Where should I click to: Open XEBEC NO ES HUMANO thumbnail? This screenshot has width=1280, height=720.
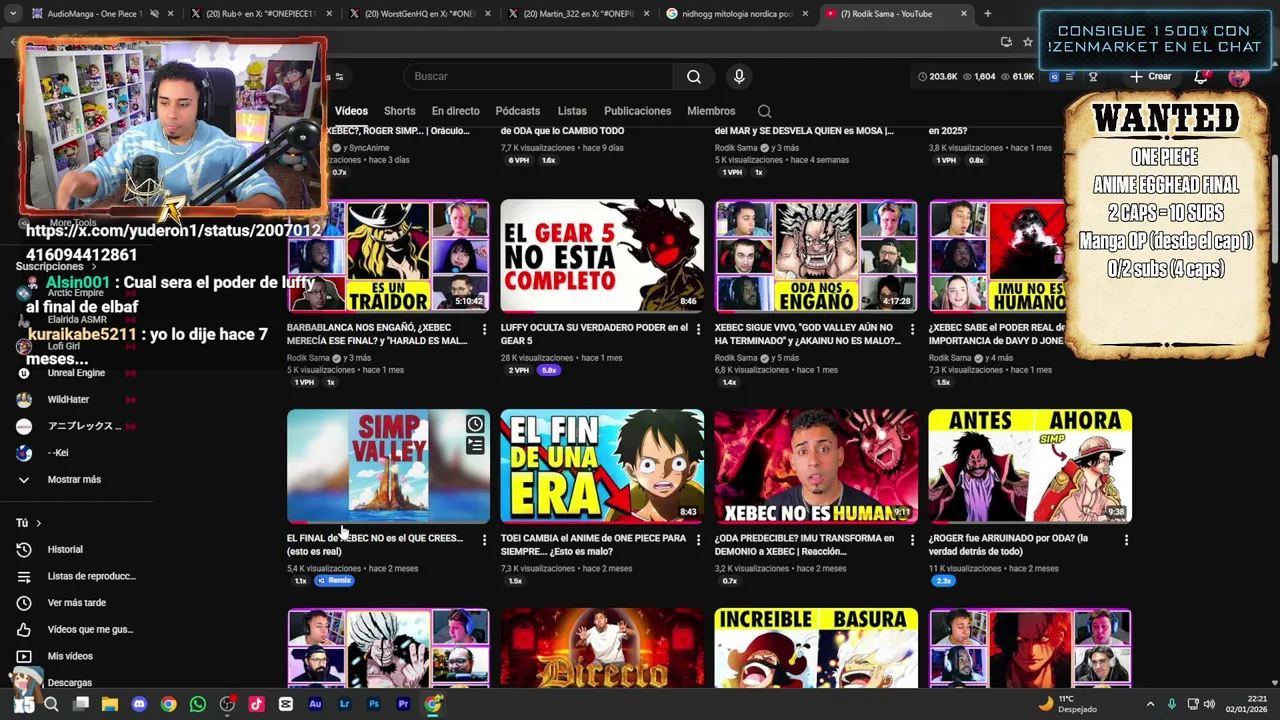(816, 466)
